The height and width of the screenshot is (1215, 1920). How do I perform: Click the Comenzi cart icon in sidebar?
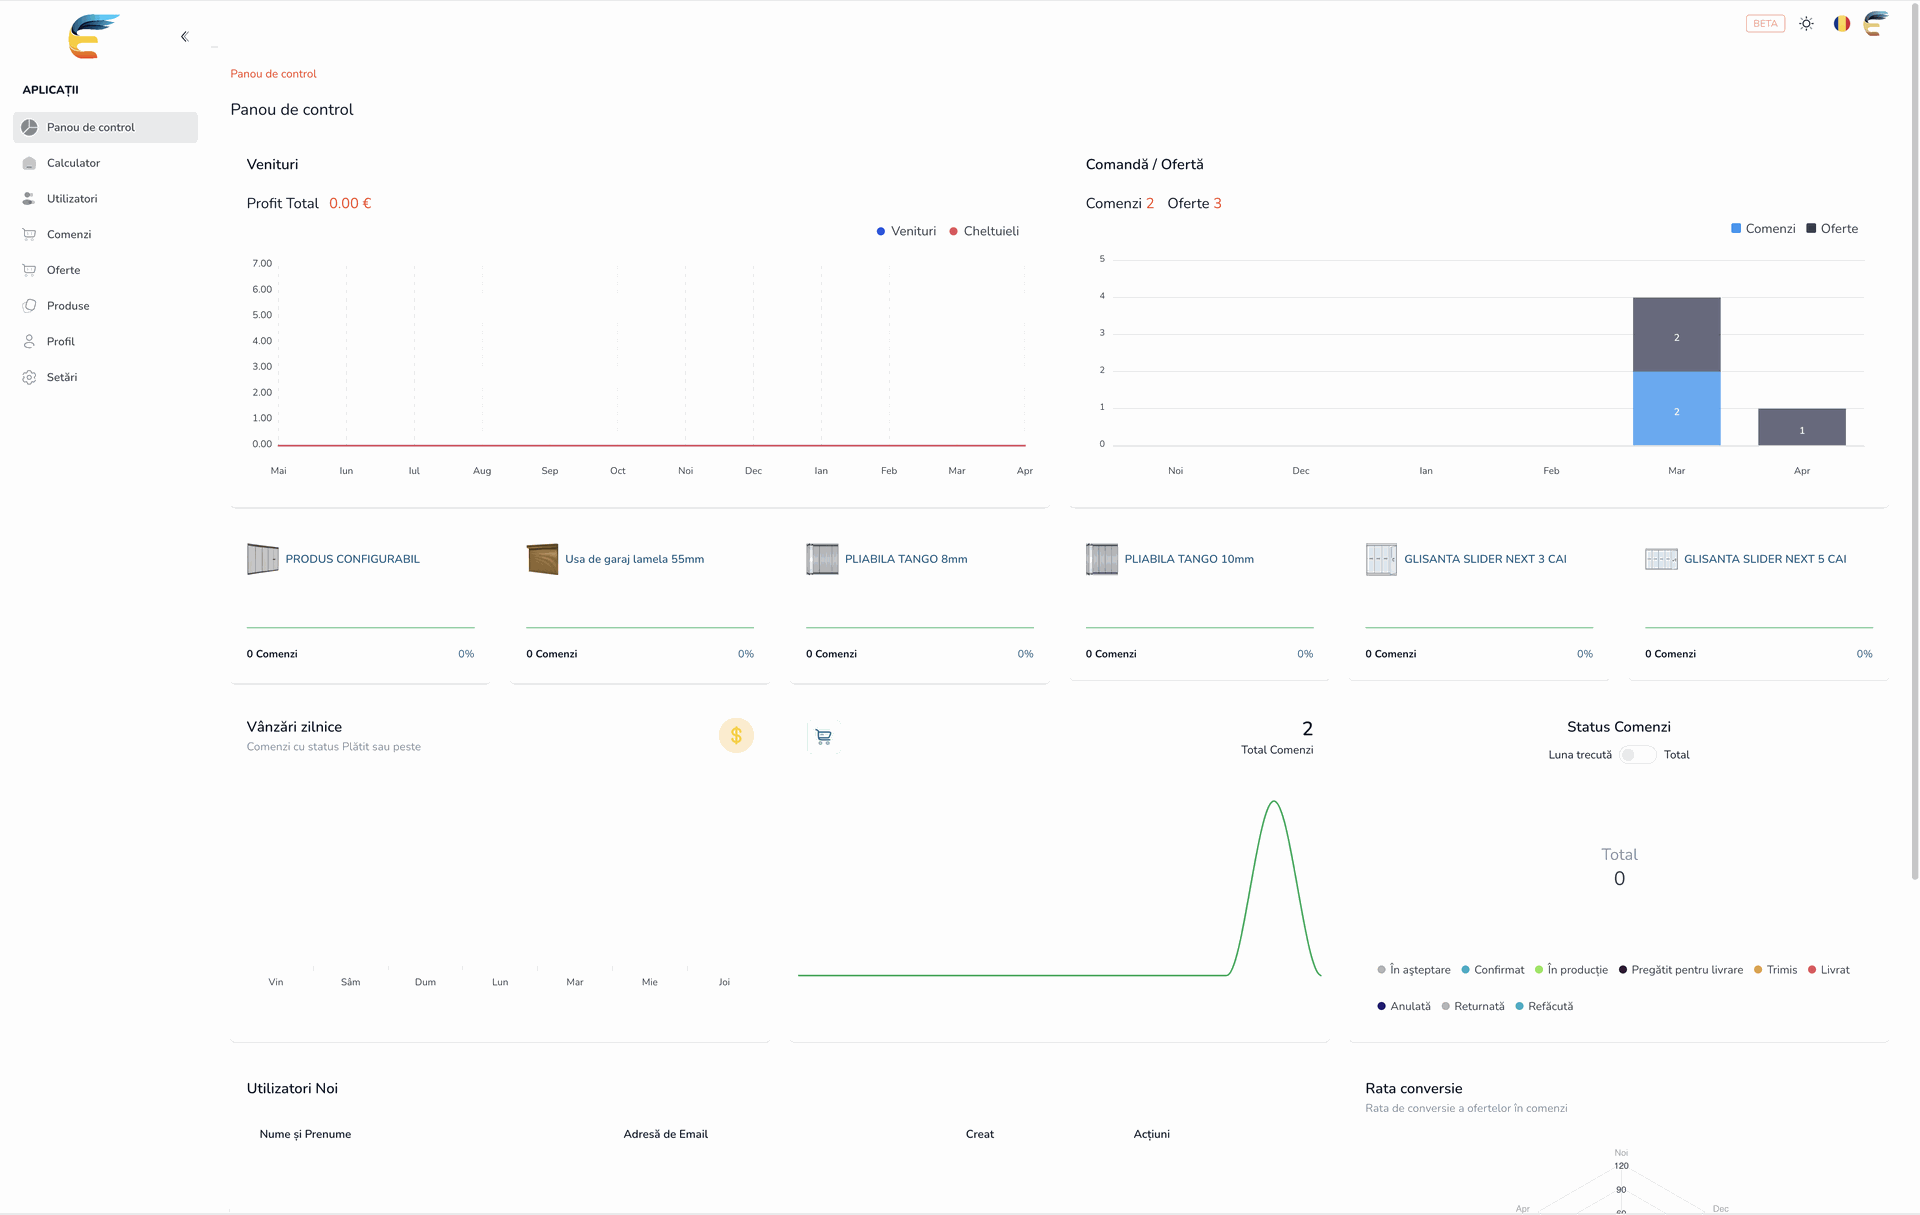[29, 235]
